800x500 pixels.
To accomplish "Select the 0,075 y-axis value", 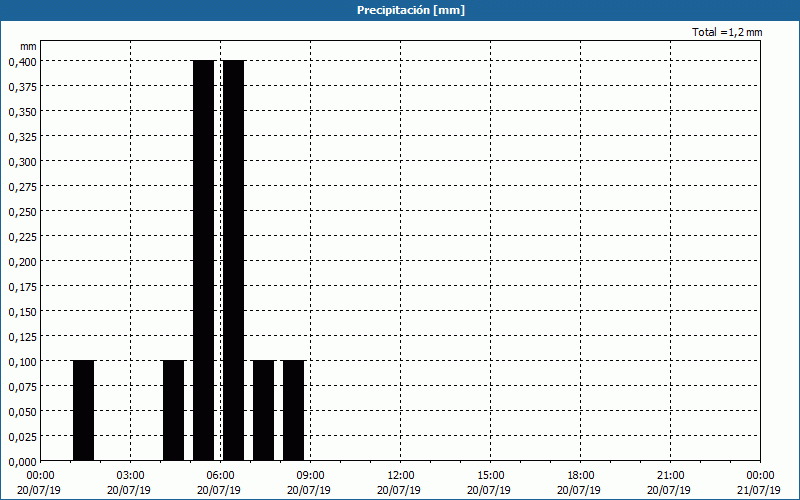I will pyautogui.click(x=22, y=386).
